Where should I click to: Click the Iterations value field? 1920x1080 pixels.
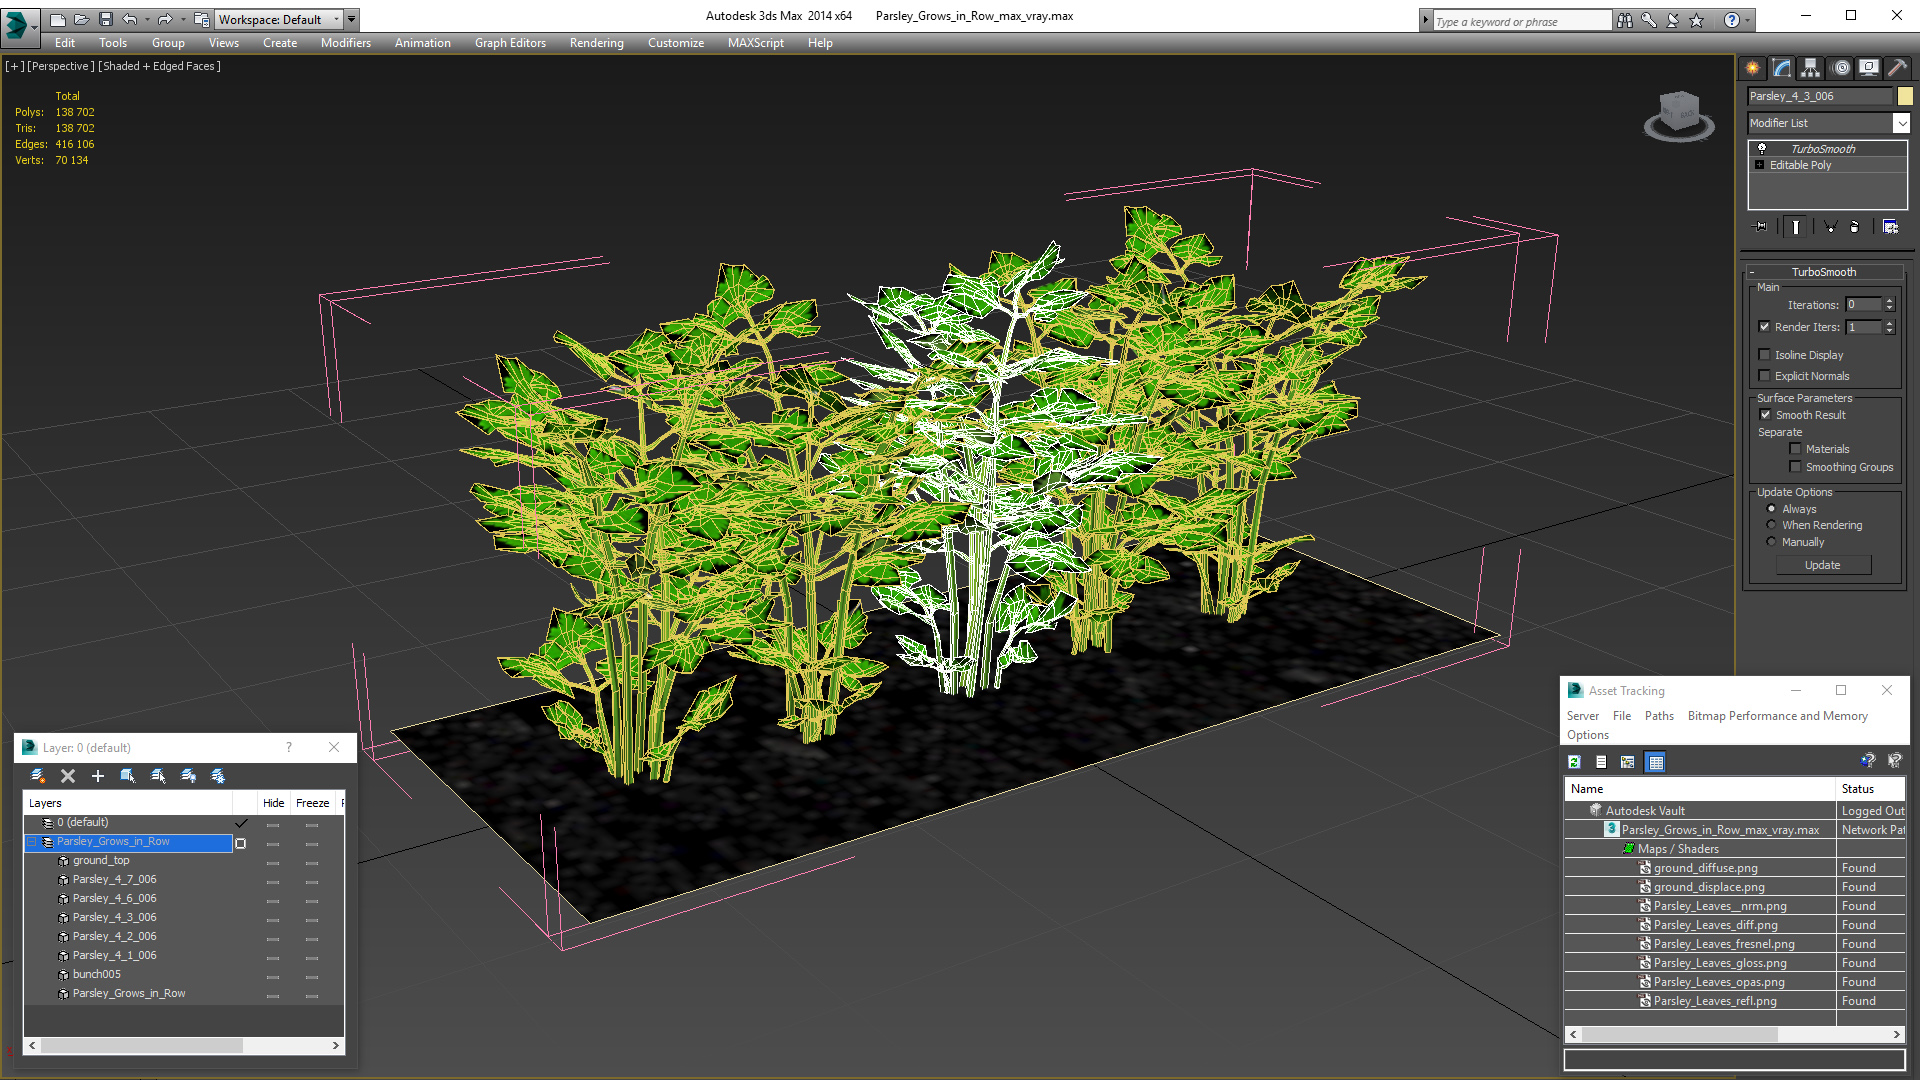(x=1863, y=305)
